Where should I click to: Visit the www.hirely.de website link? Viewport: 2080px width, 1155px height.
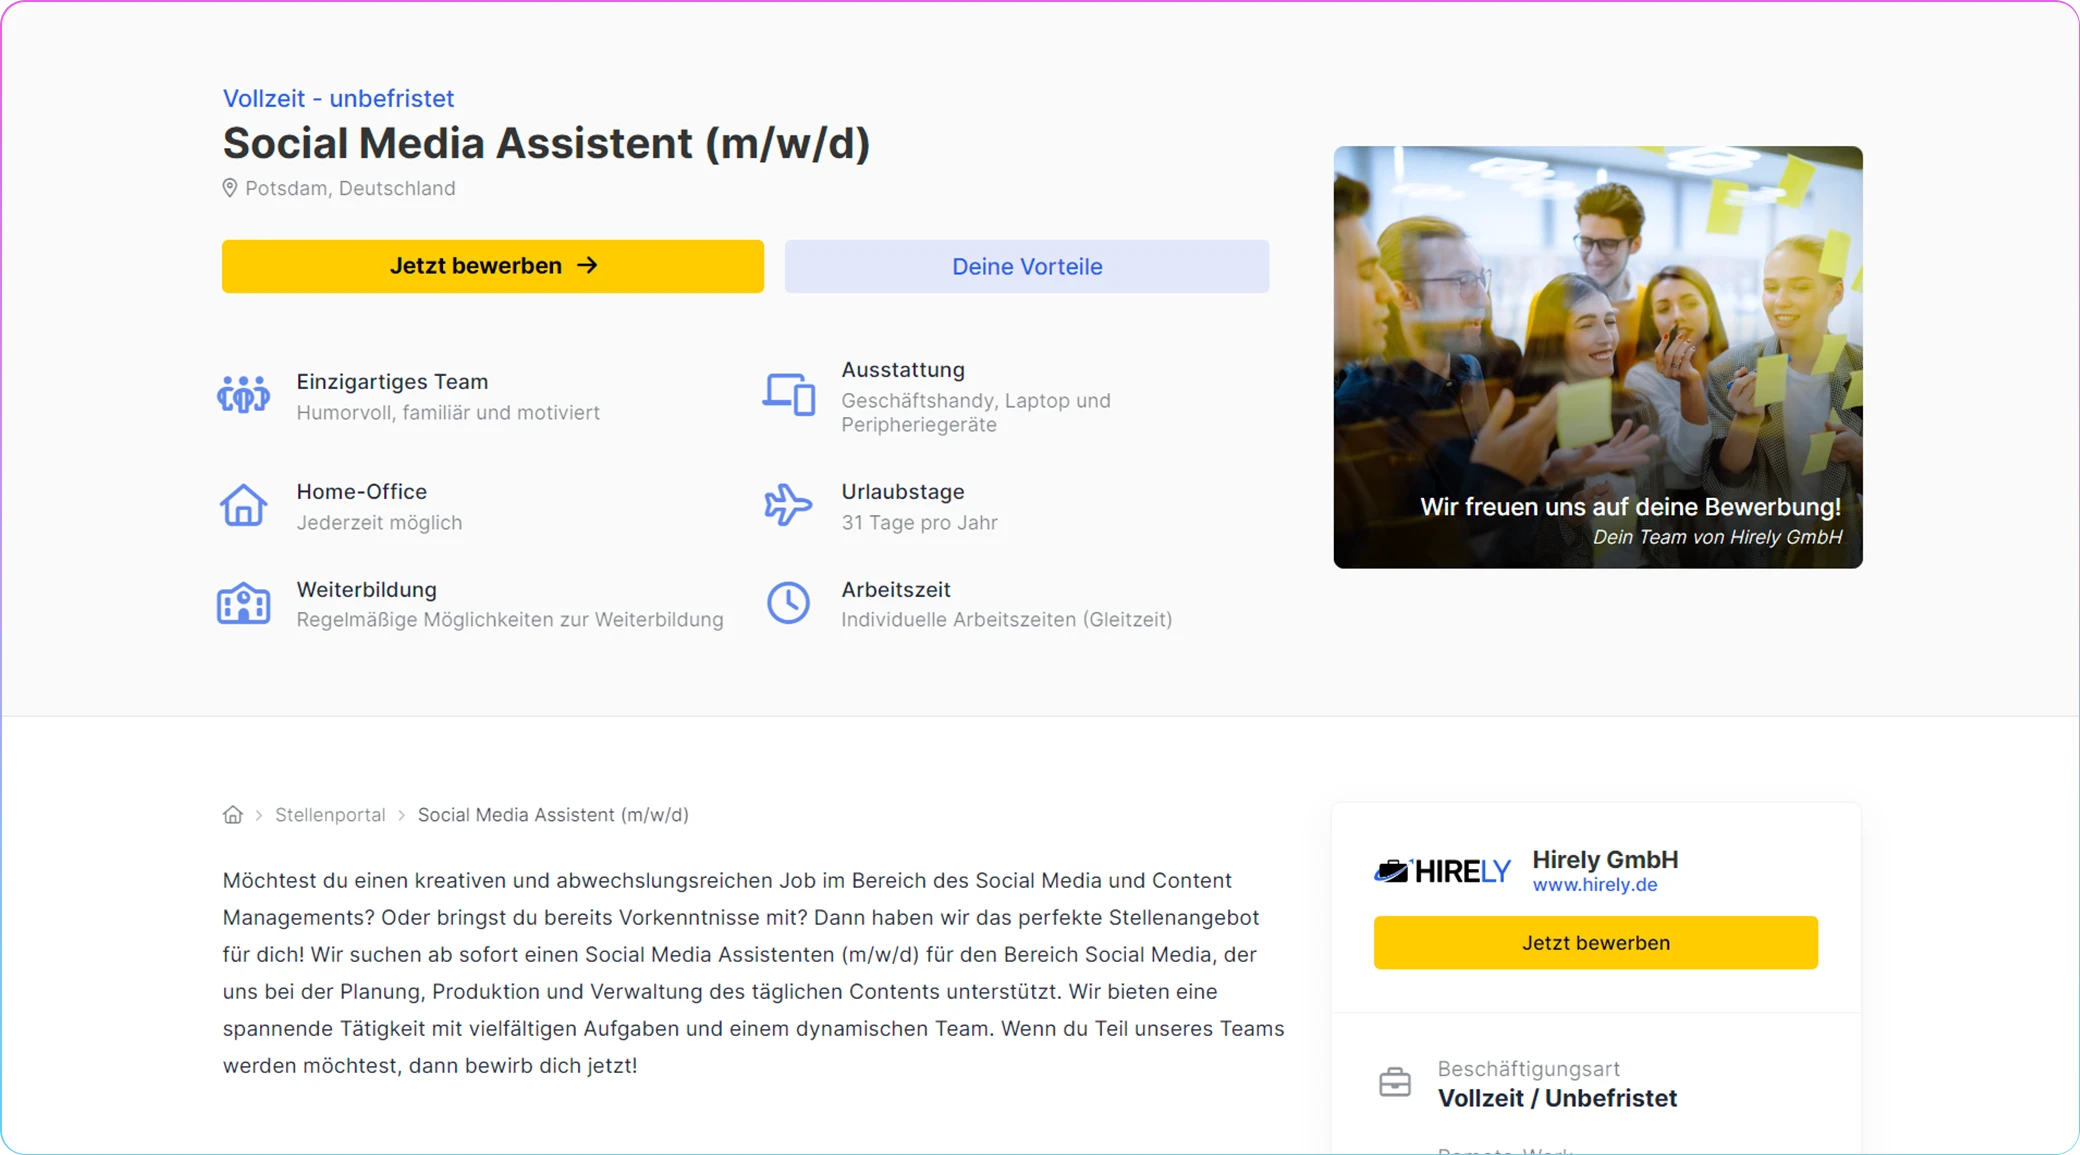point(1595,884)
